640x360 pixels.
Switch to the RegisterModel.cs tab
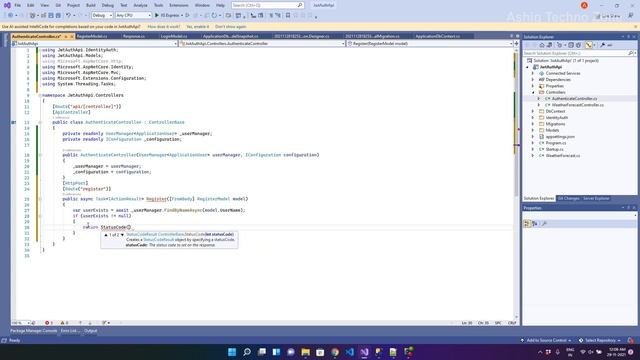click(92, 36)
